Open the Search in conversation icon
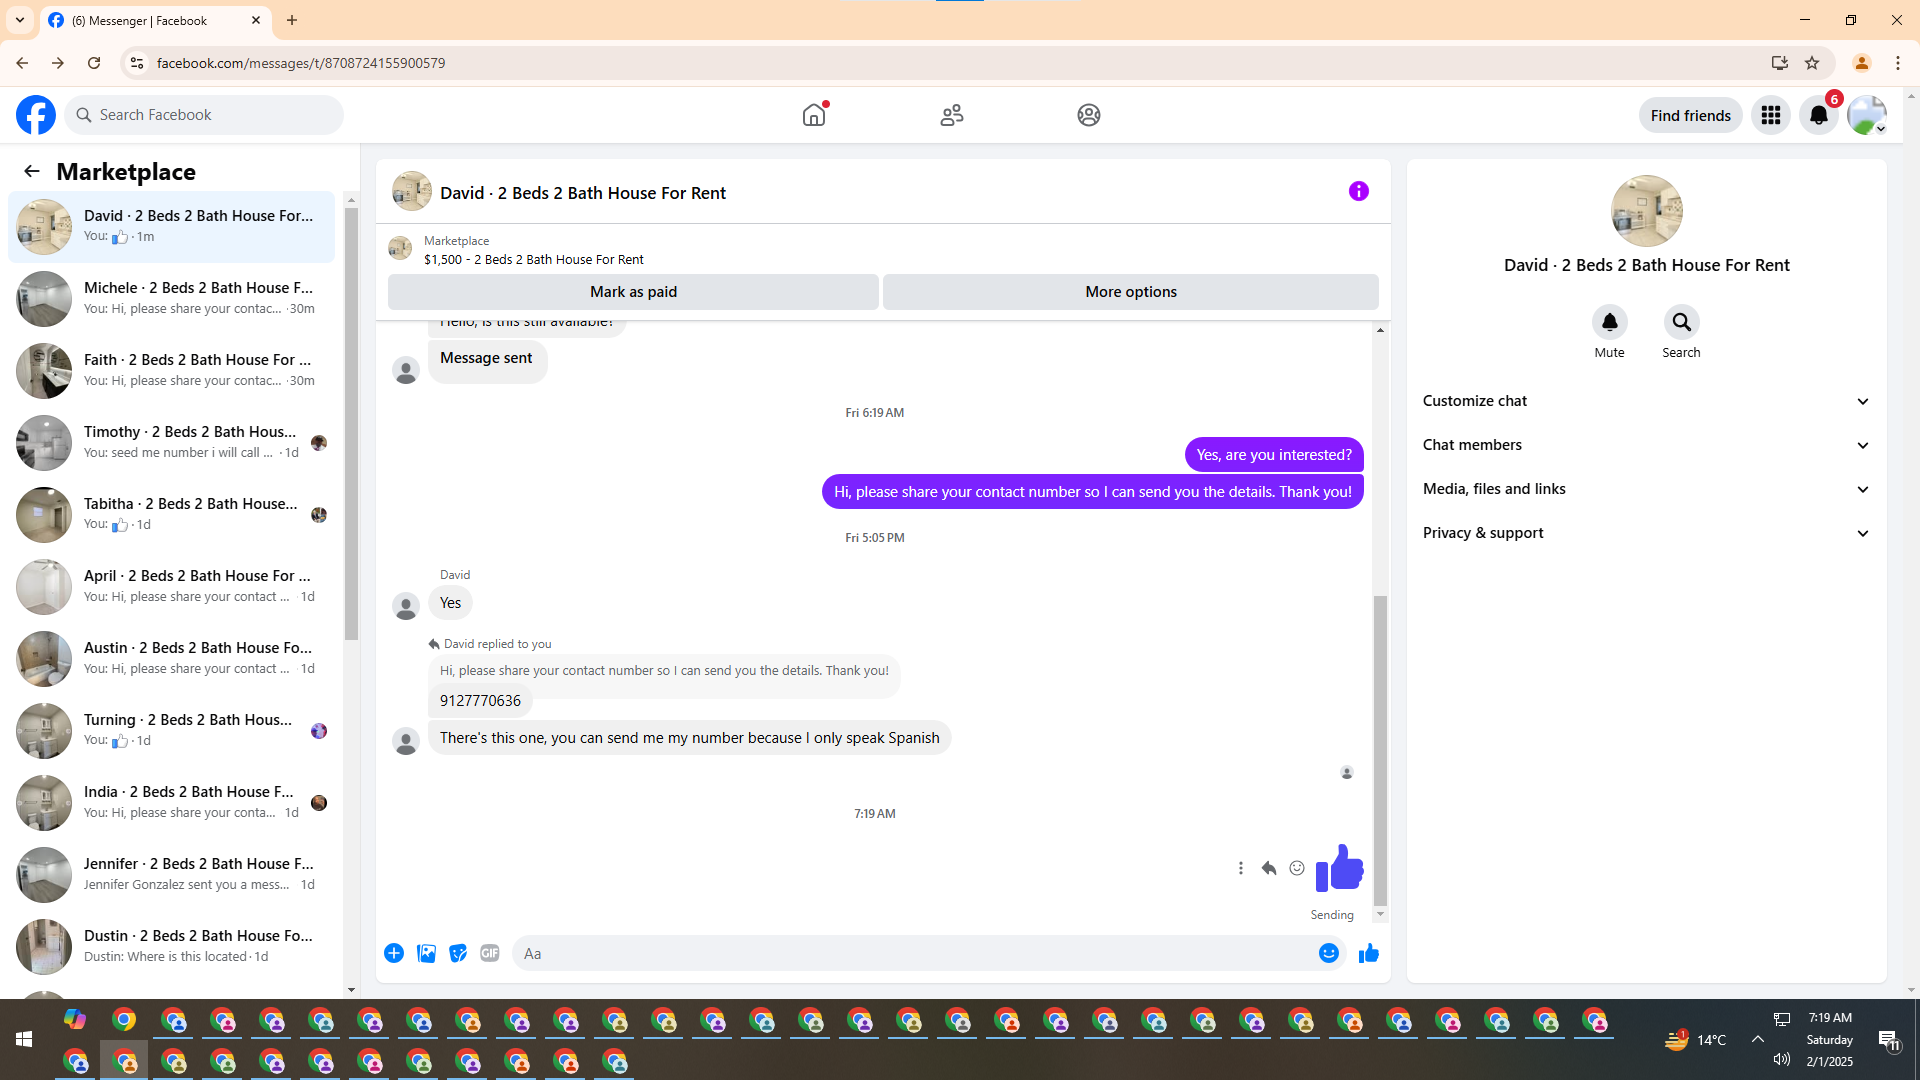 tap(1681, 322)
